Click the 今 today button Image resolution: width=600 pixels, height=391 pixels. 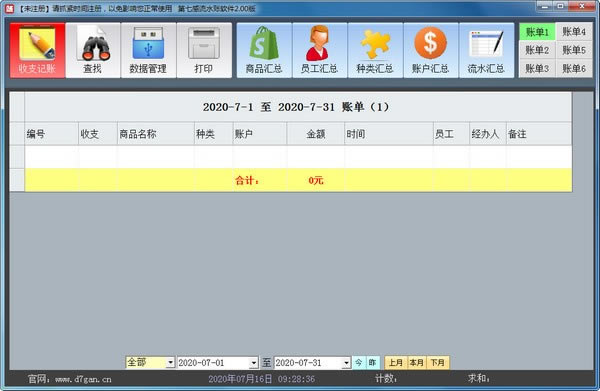point(359,362)
